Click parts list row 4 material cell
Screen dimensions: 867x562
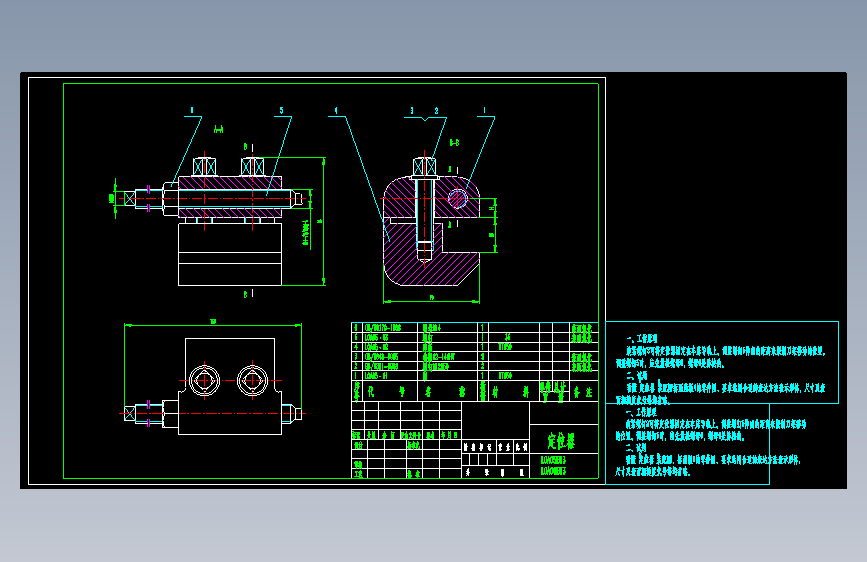(514, 347)
